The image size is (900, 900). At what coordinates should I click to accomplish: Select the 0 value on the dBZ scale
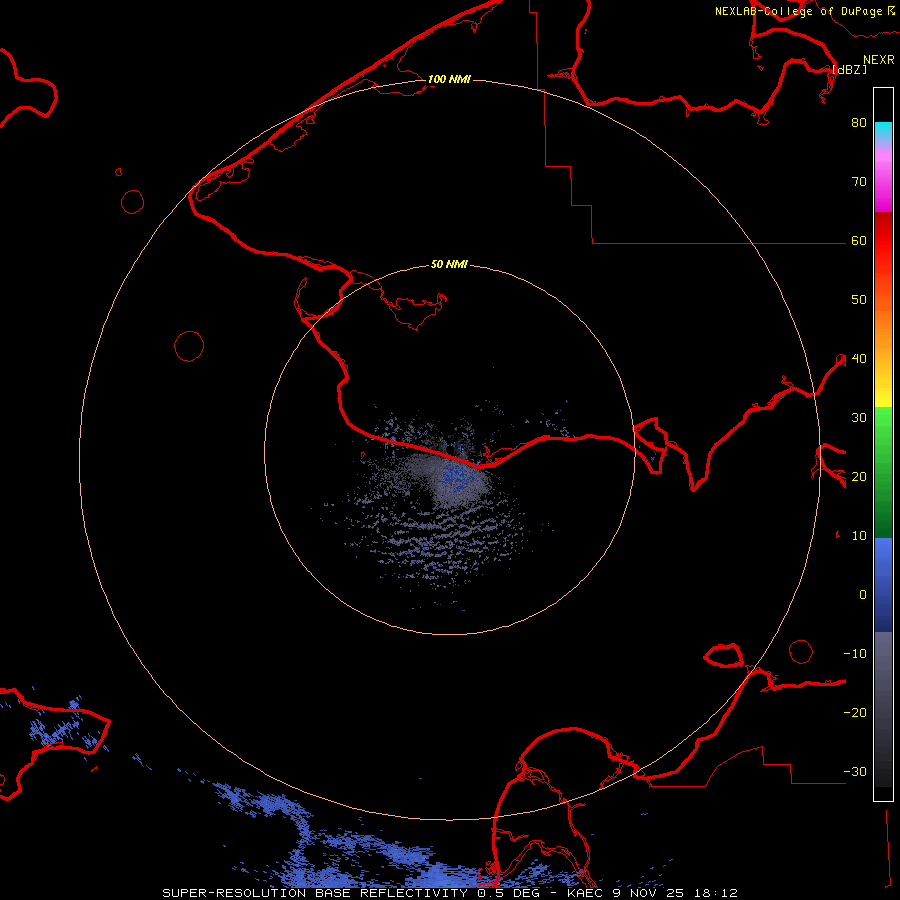(x=863, y=595)
